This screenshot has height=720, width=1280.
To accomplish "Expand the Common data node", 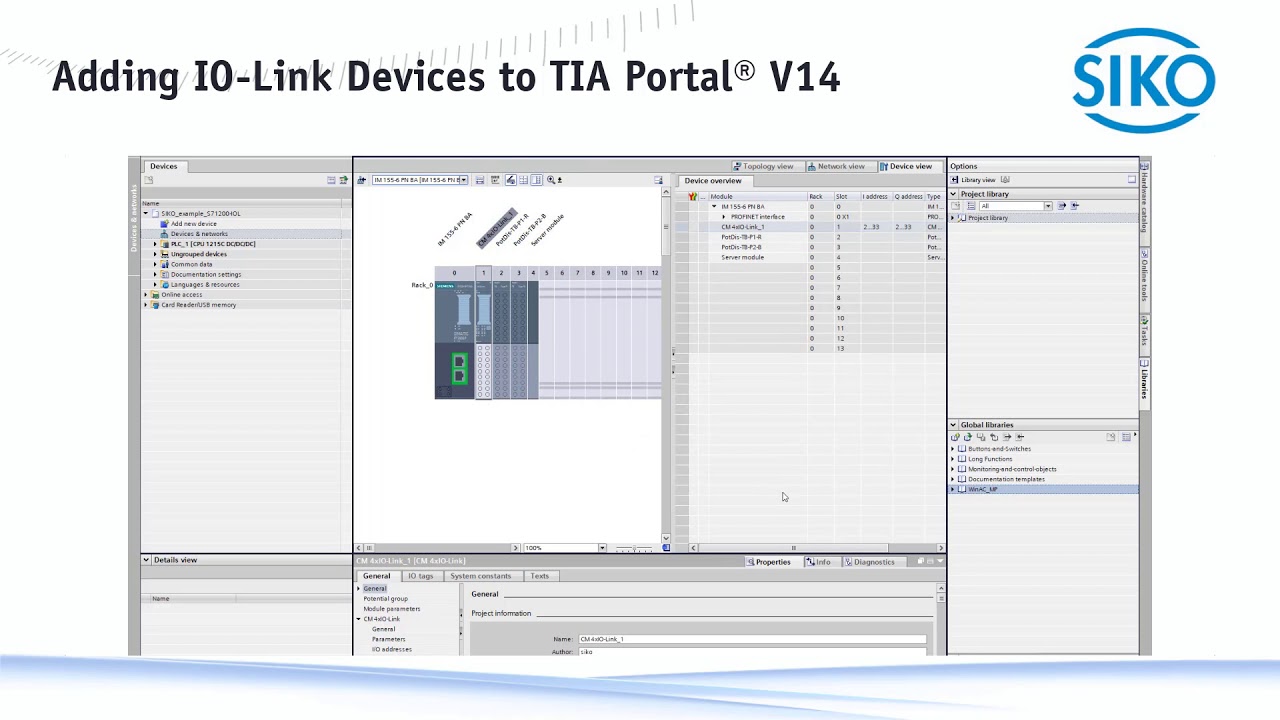I will tap(155, 264).
